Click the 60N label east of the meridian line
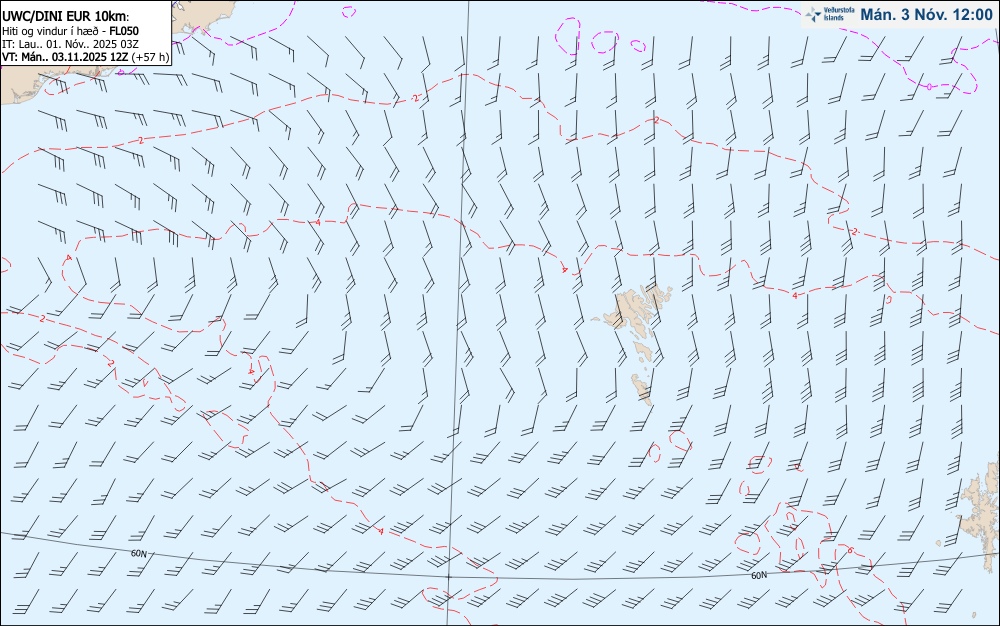The width and height of the screenshot is (1000, 626). pyautogui.click(x=759, y=576)
